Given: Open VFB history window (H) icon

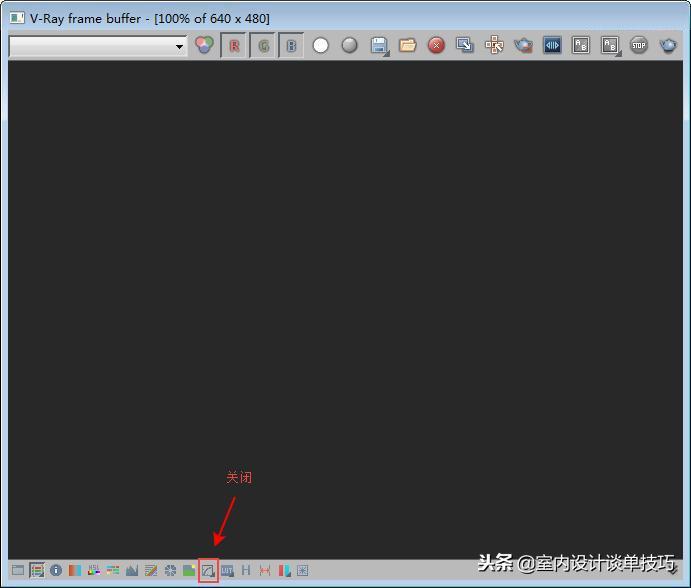Looking at the screenshot, I should pyautogui.click(x=246, y=570).
